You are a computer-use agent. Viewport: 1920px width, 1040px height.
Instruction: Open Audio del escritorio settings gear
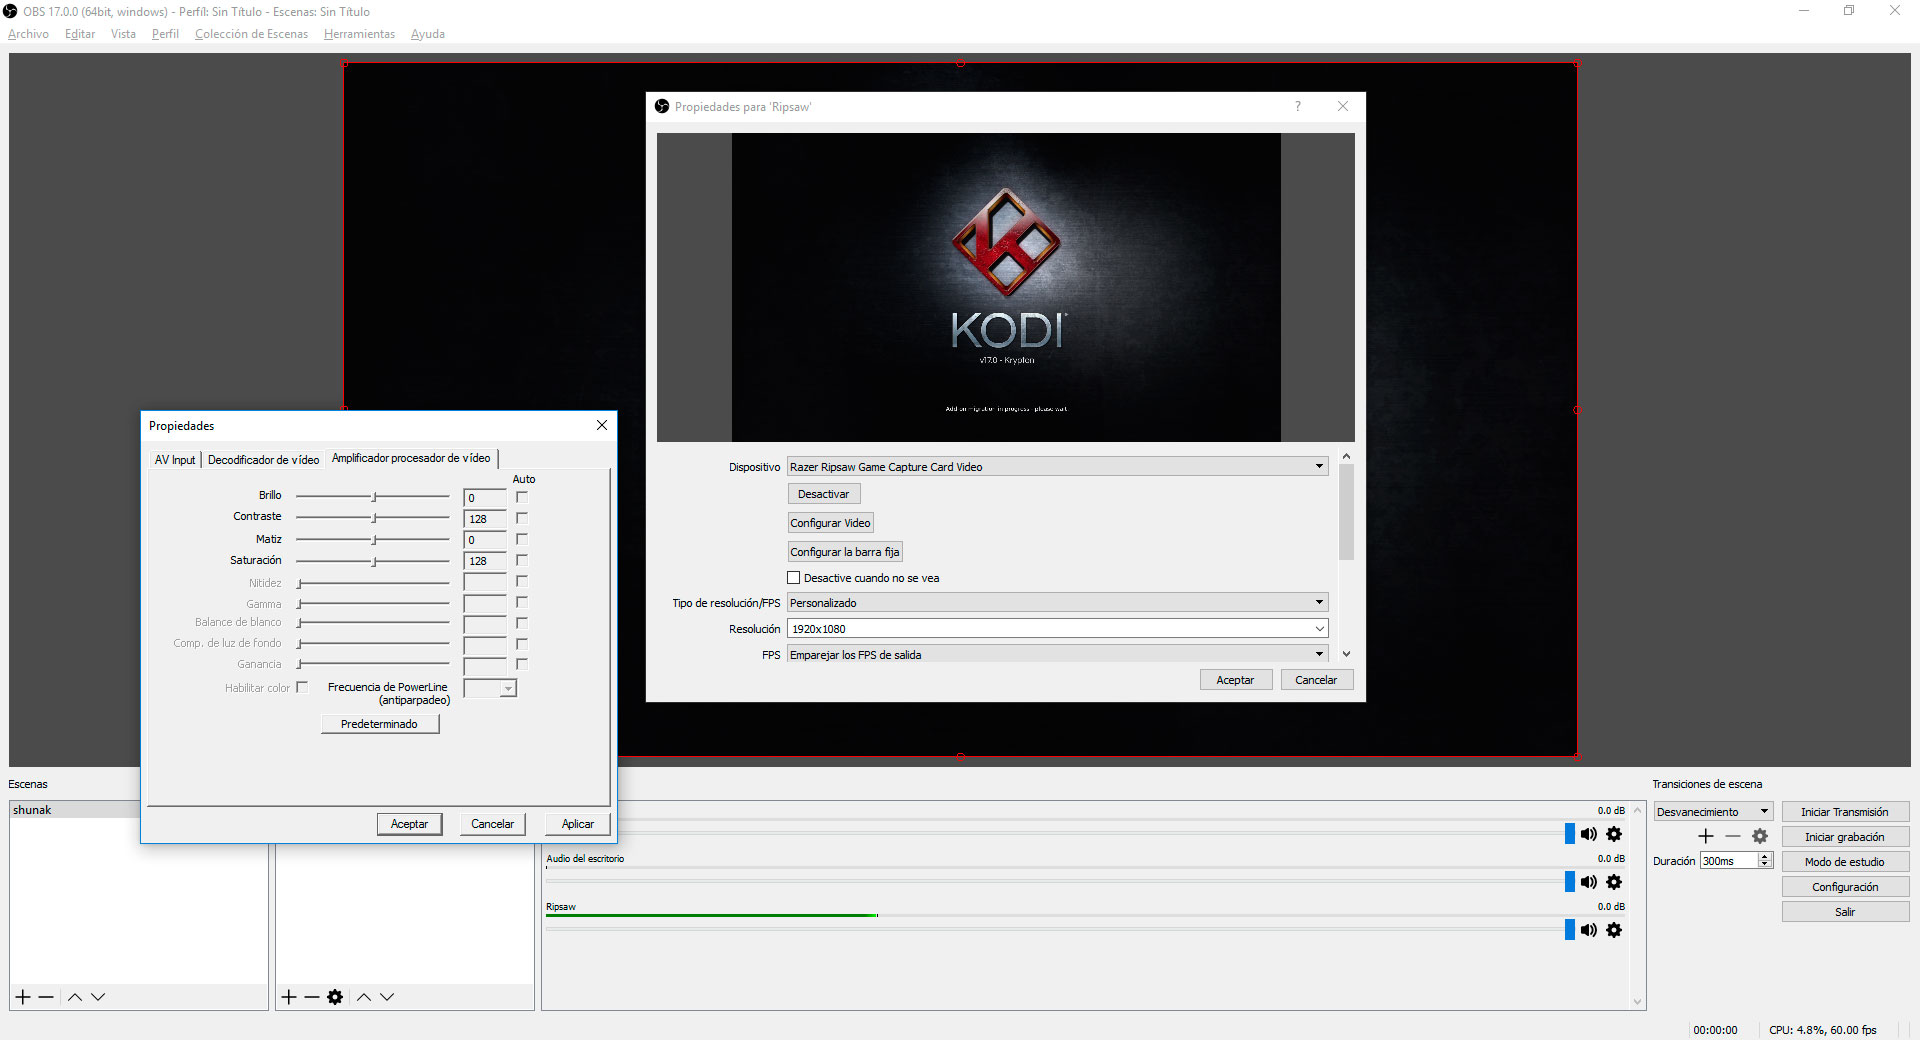pos(1614,882)
